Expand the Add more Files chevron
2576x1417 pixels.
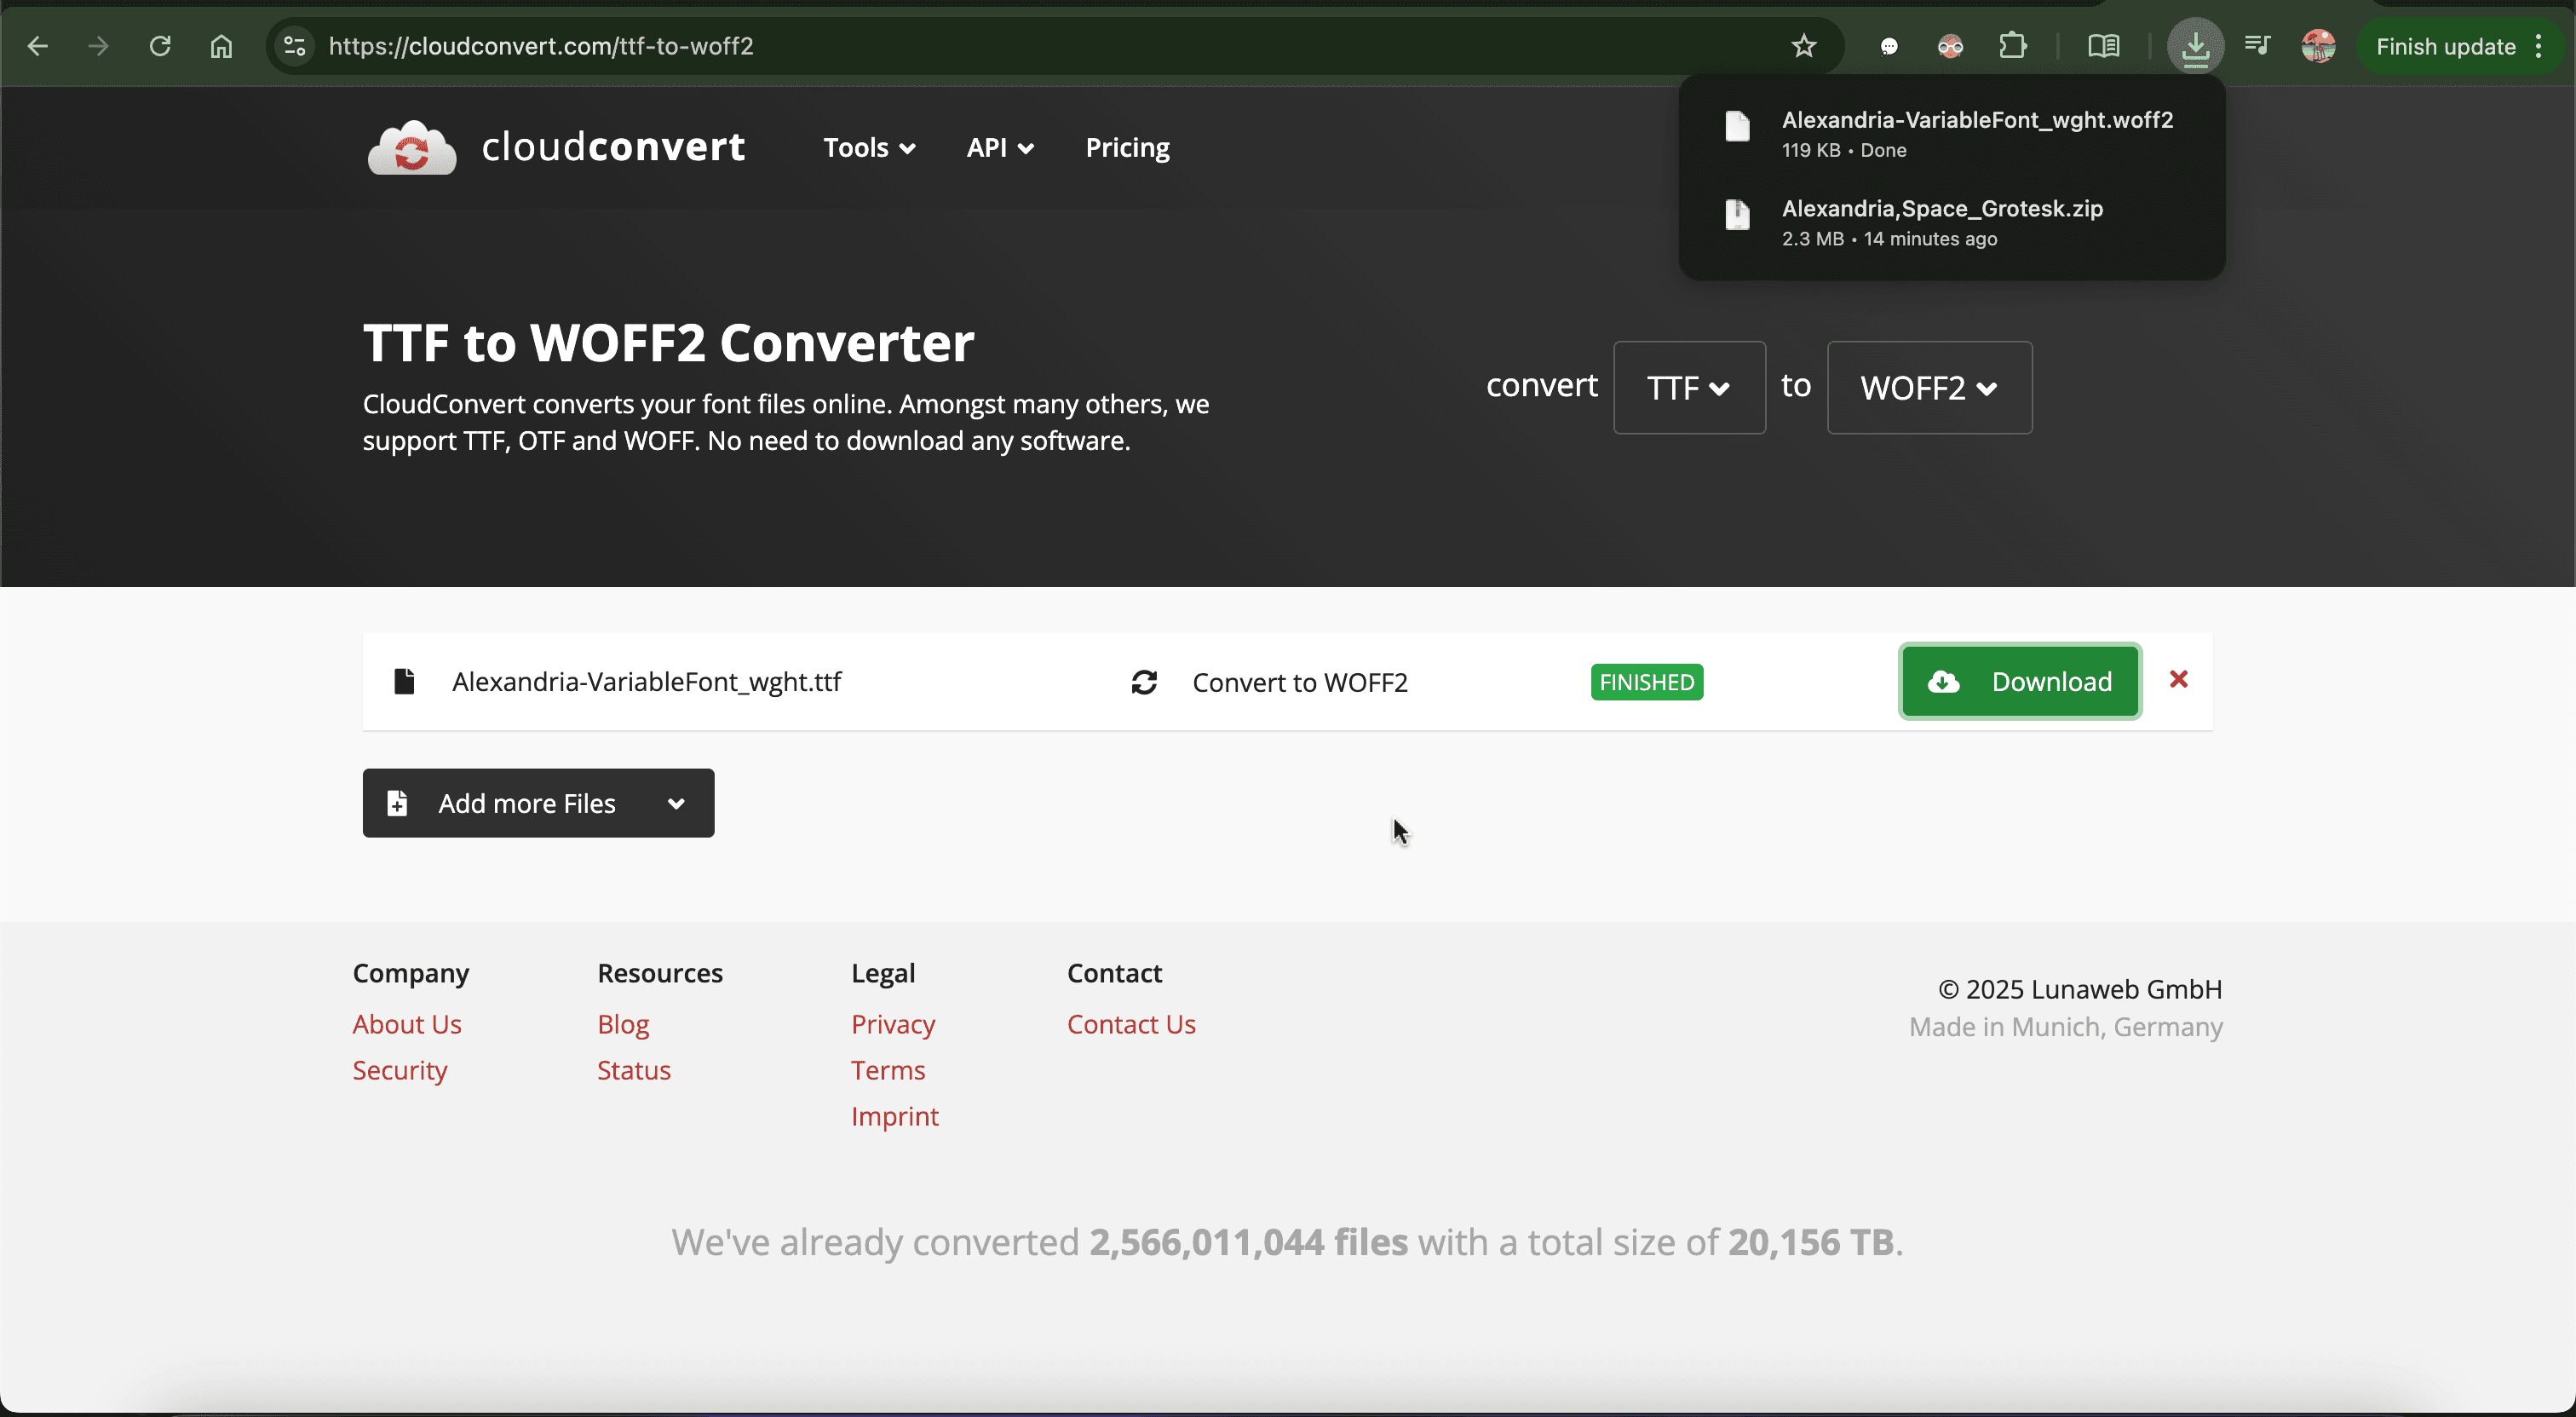point(676,803)
